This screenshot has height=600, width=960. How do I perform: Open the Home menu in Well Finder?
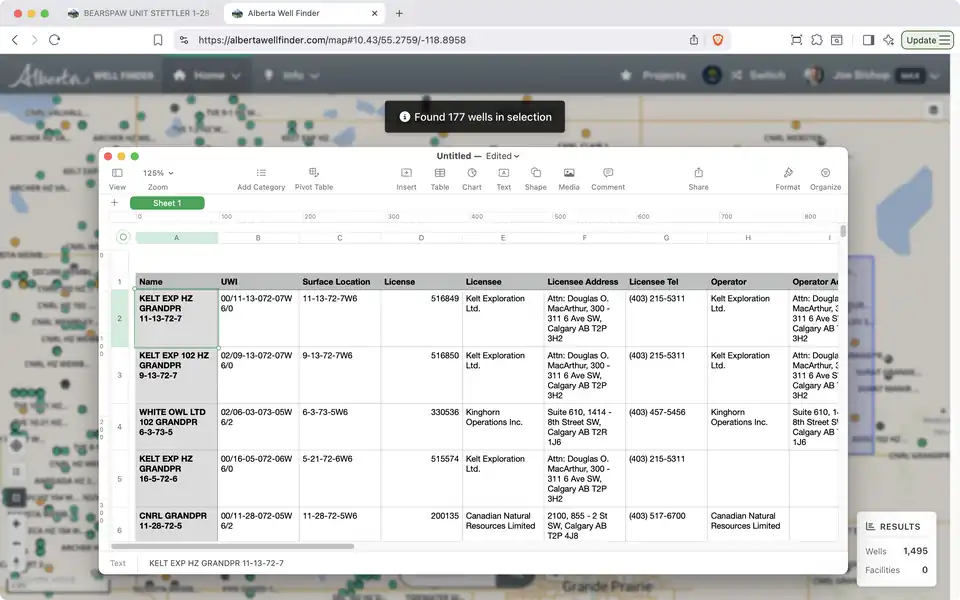pos(207,75)
